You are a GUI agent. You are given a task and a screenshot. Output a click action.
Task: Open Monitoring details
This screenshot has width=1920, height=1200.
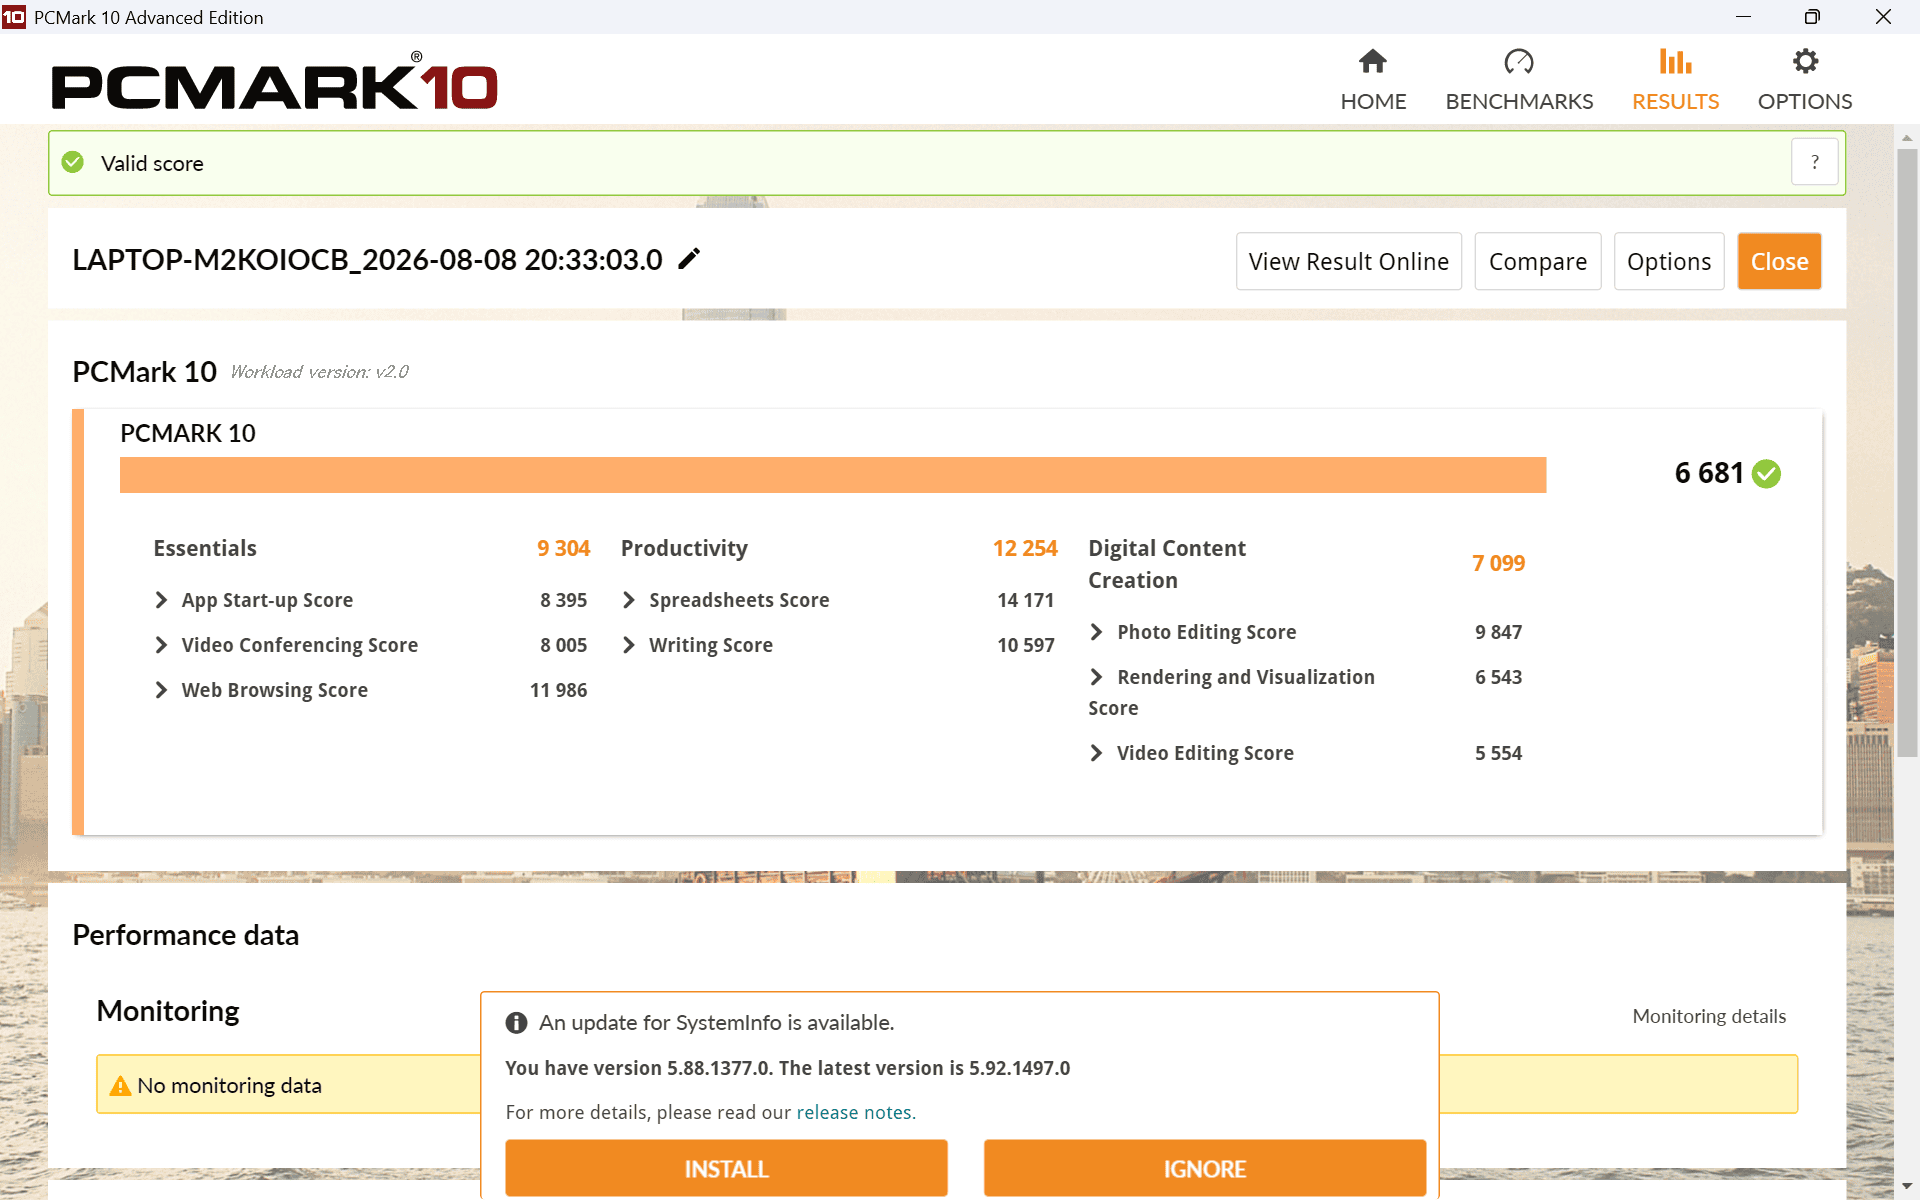1709,1016
